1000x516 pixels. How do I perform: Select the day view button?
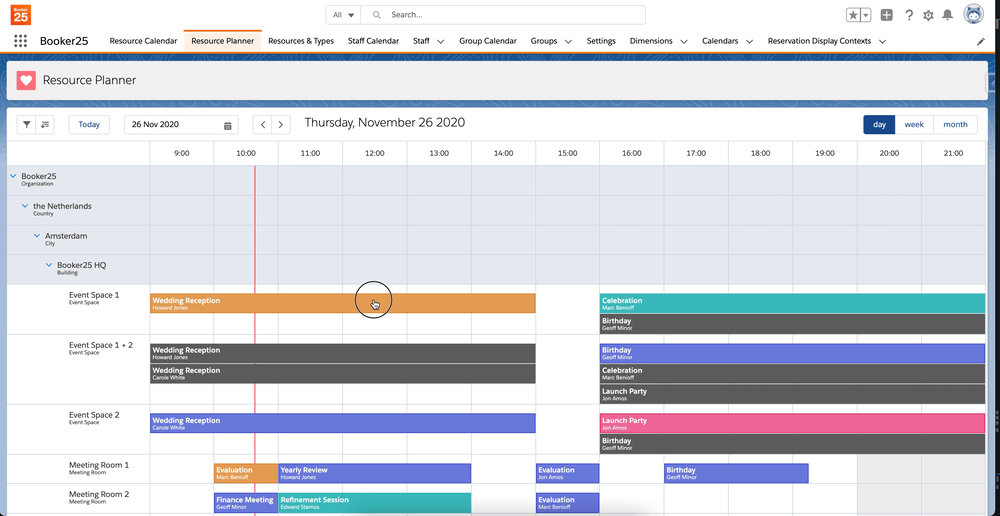click(x=879, y=124)
